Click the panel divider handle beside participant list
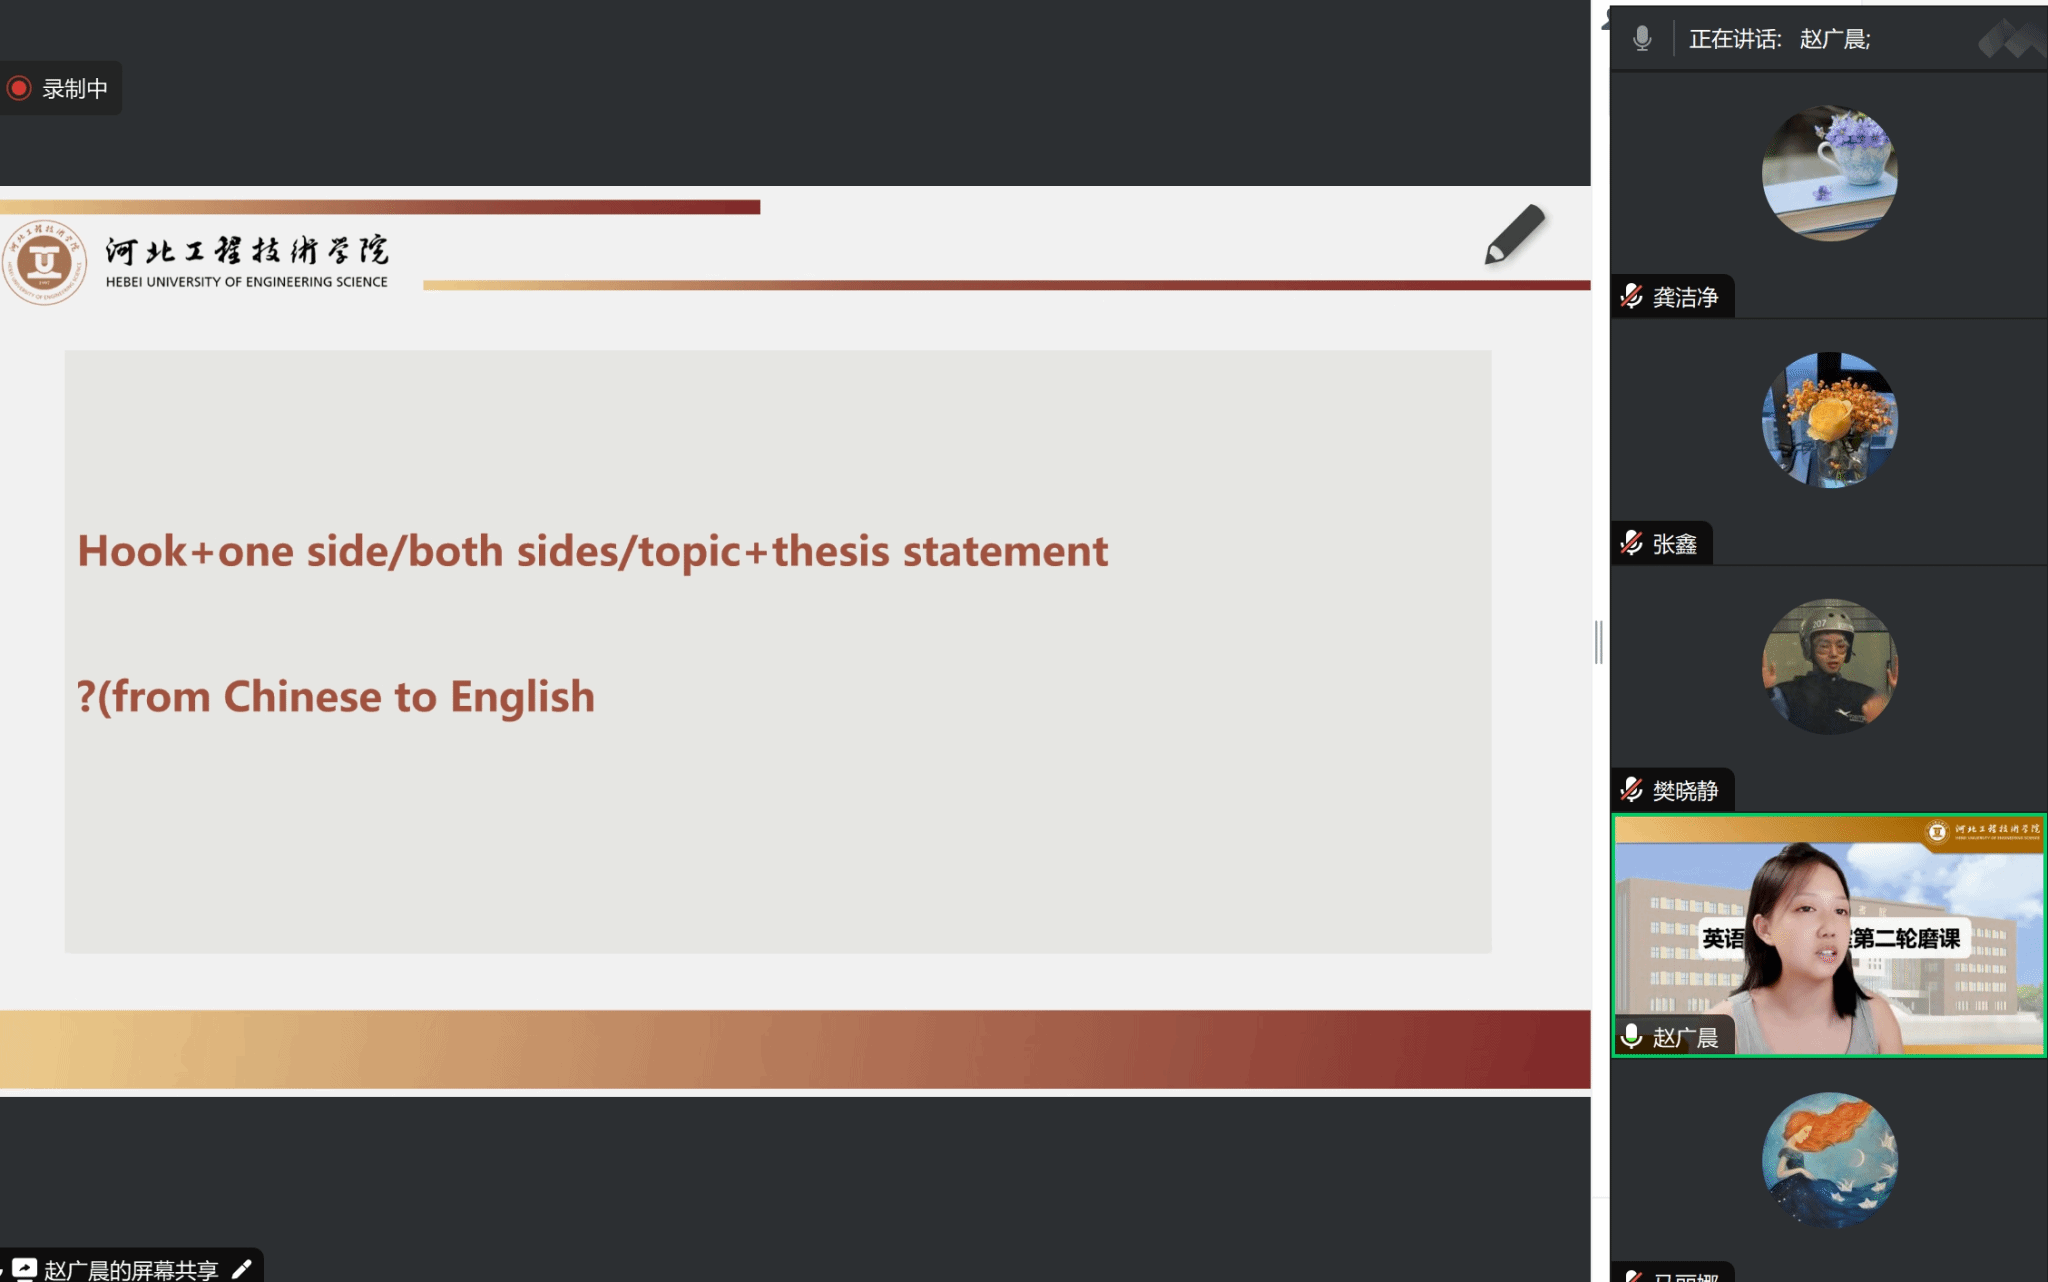The image size is (2048, 1282). [1598, 642]
